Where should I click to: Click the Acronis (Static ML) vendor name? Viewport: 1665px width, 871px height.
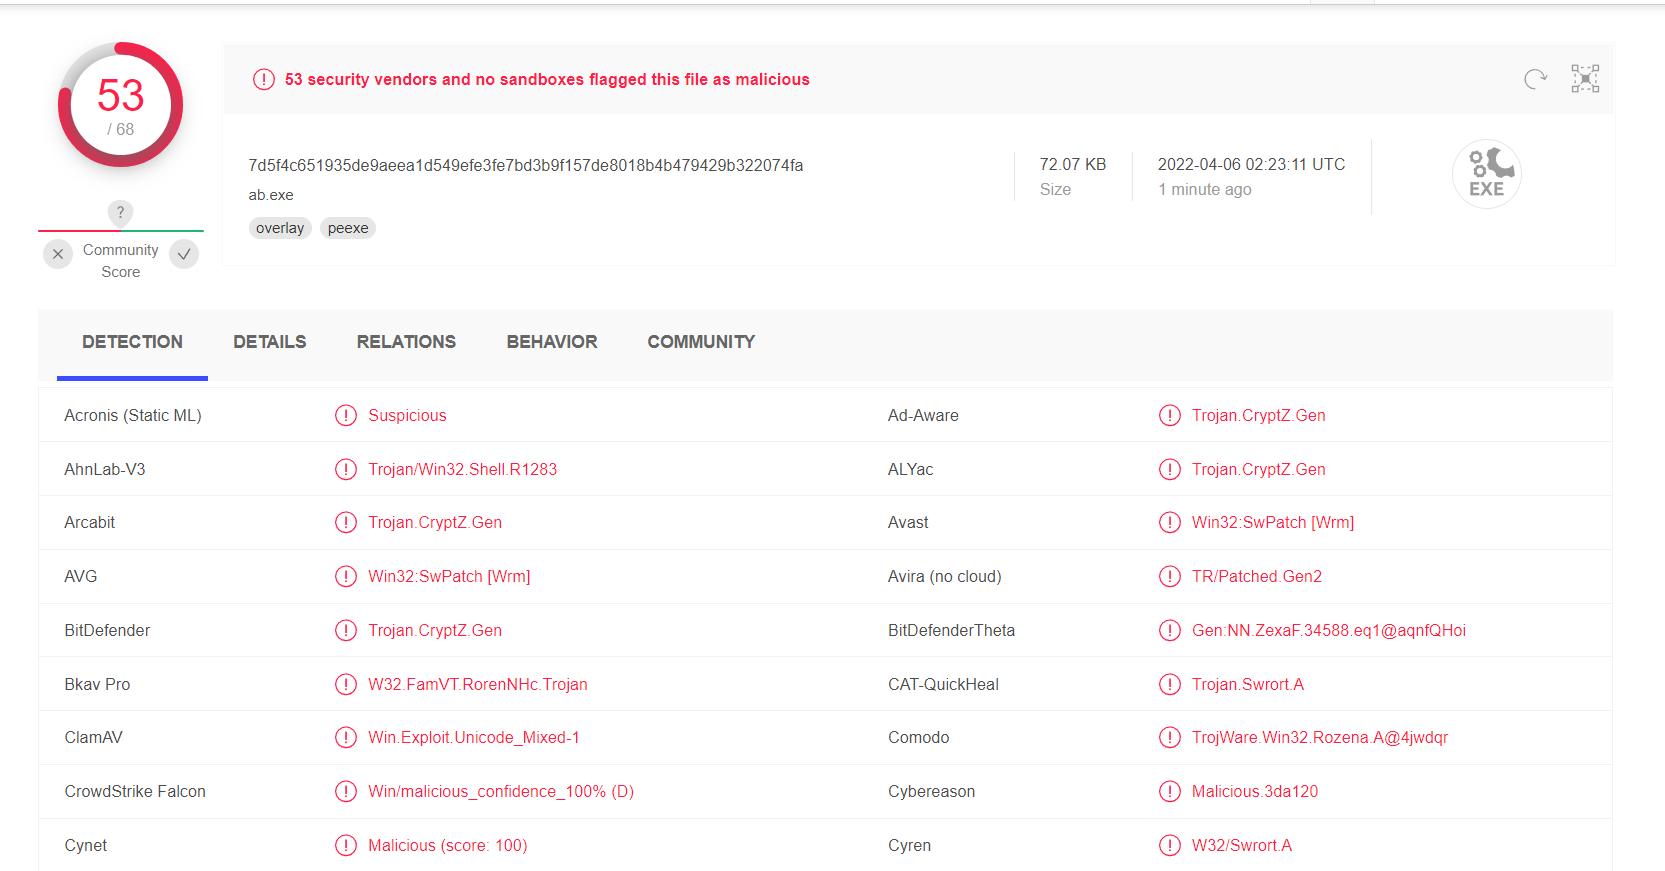133,415
